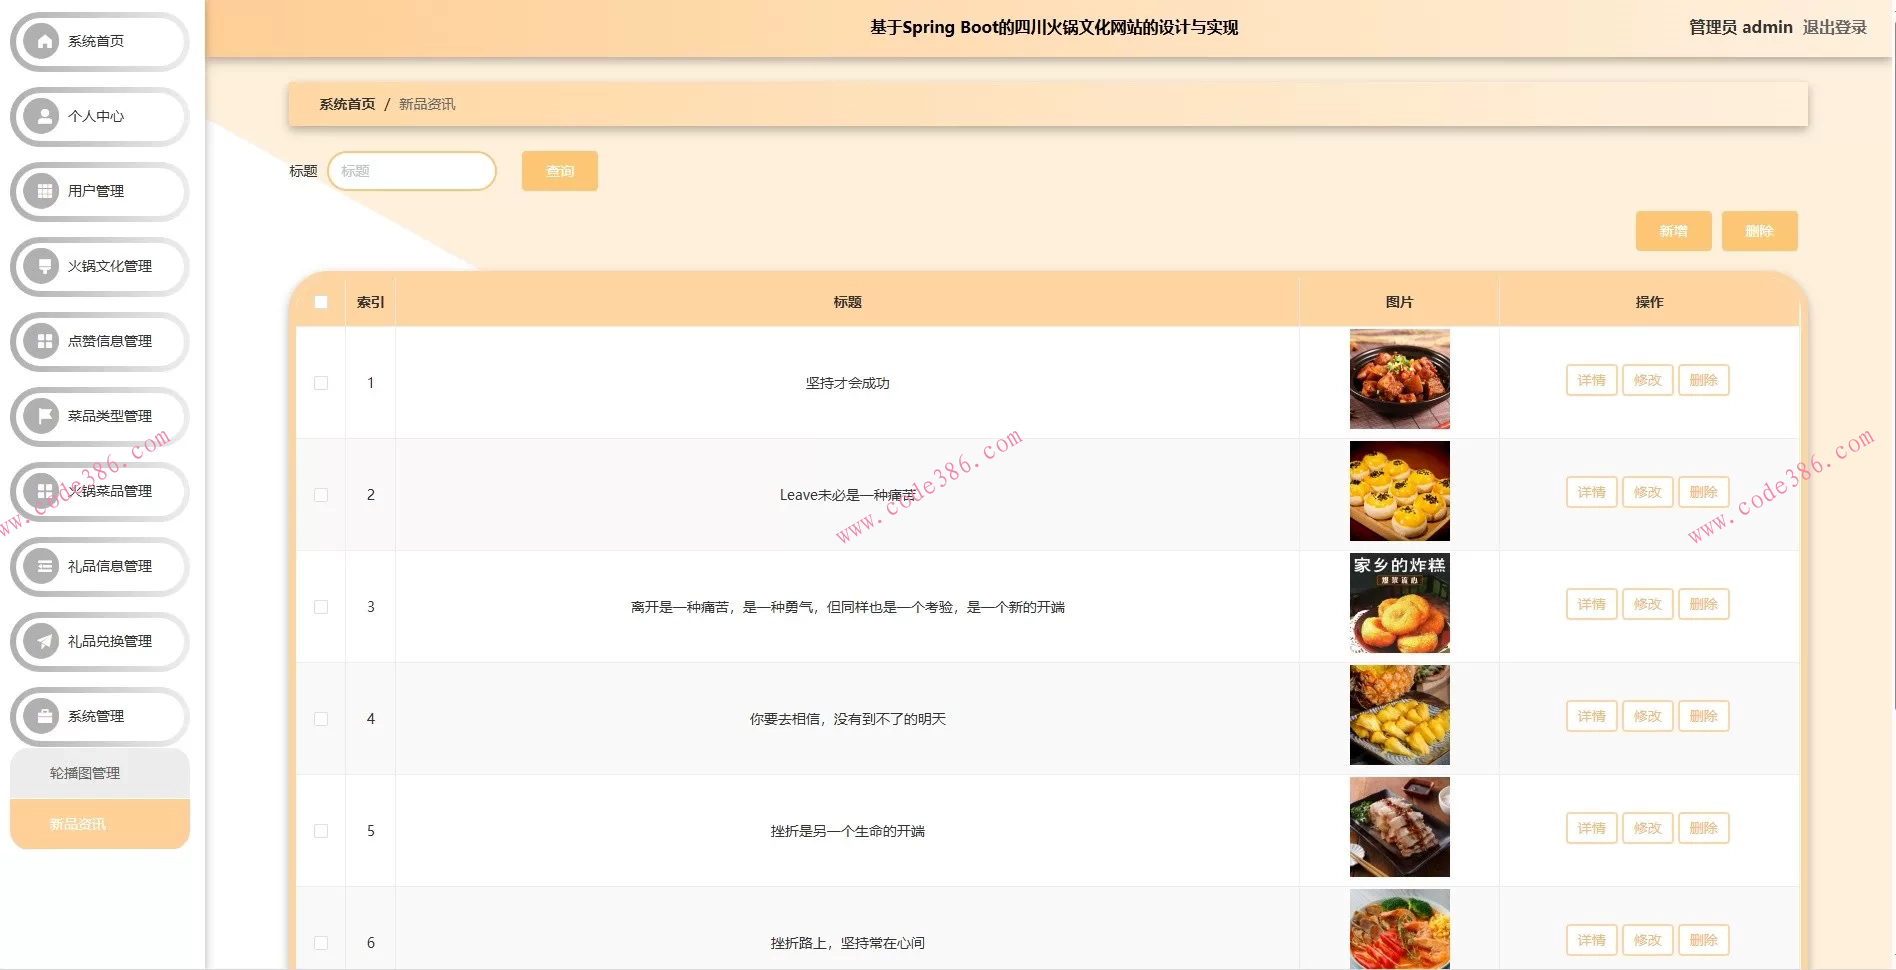
Task: Open 菜品类型管理 with its flag icon
Action: tap(42, 416)
